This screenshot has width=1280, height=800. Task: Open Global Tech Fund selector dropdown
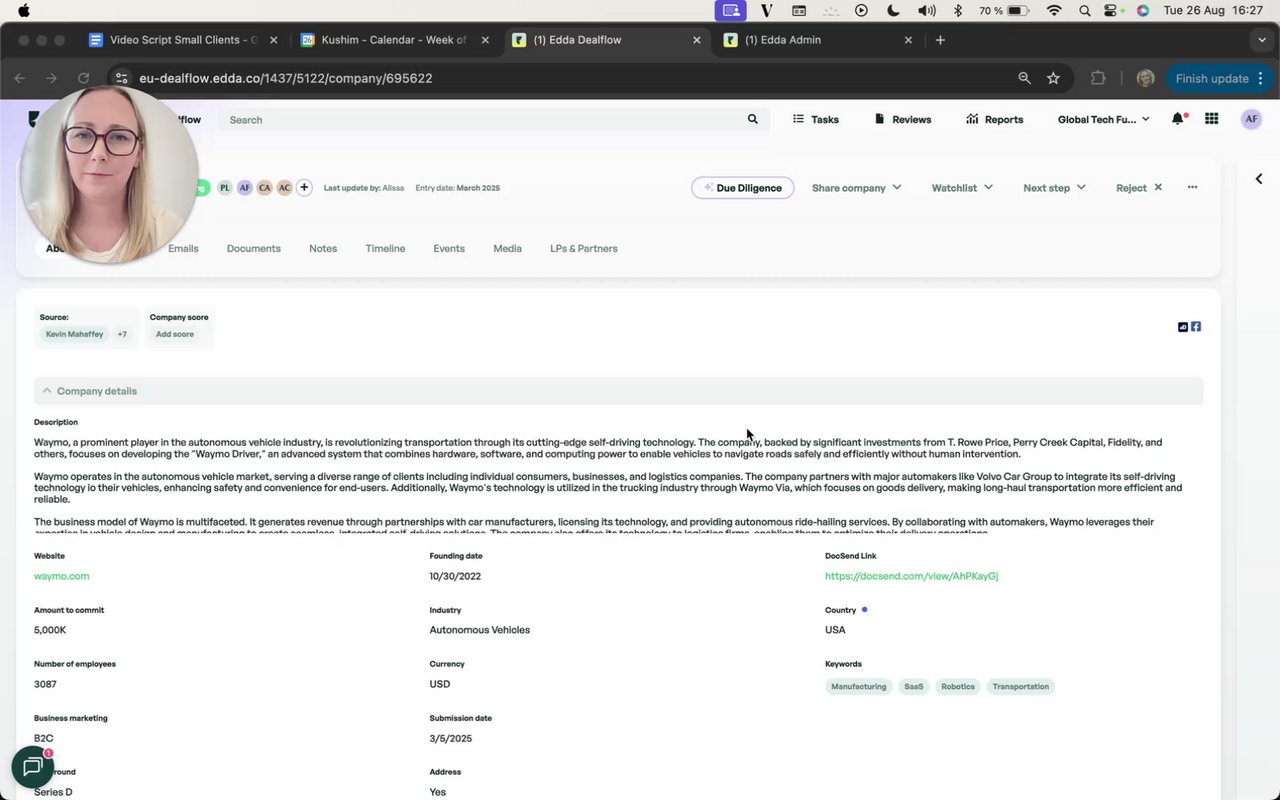(x=1104, y=119)
